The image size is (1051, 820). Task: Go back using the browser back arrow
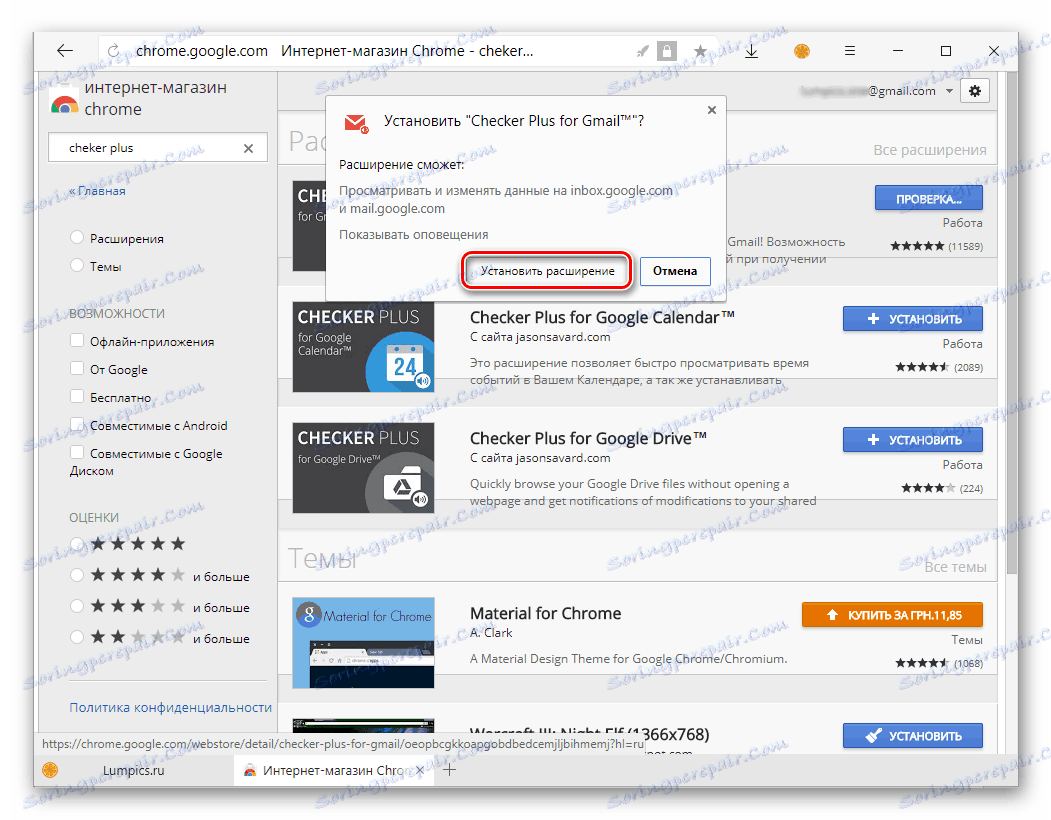click(x=64, y=51)
